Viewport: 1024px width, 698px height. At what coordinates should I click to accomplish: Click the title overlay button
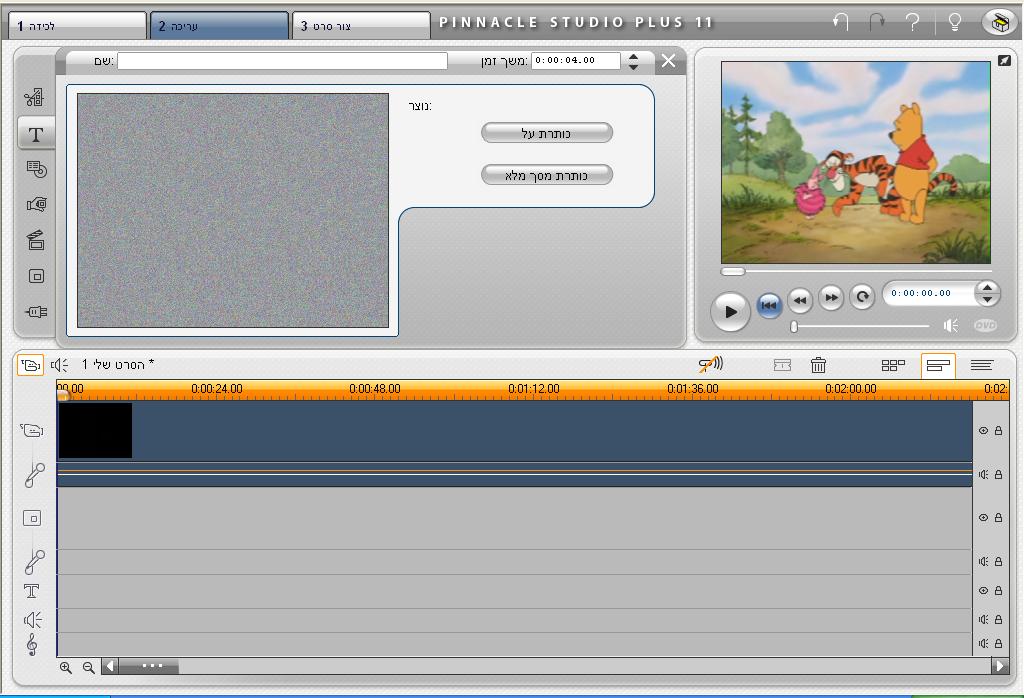point(547,133)
